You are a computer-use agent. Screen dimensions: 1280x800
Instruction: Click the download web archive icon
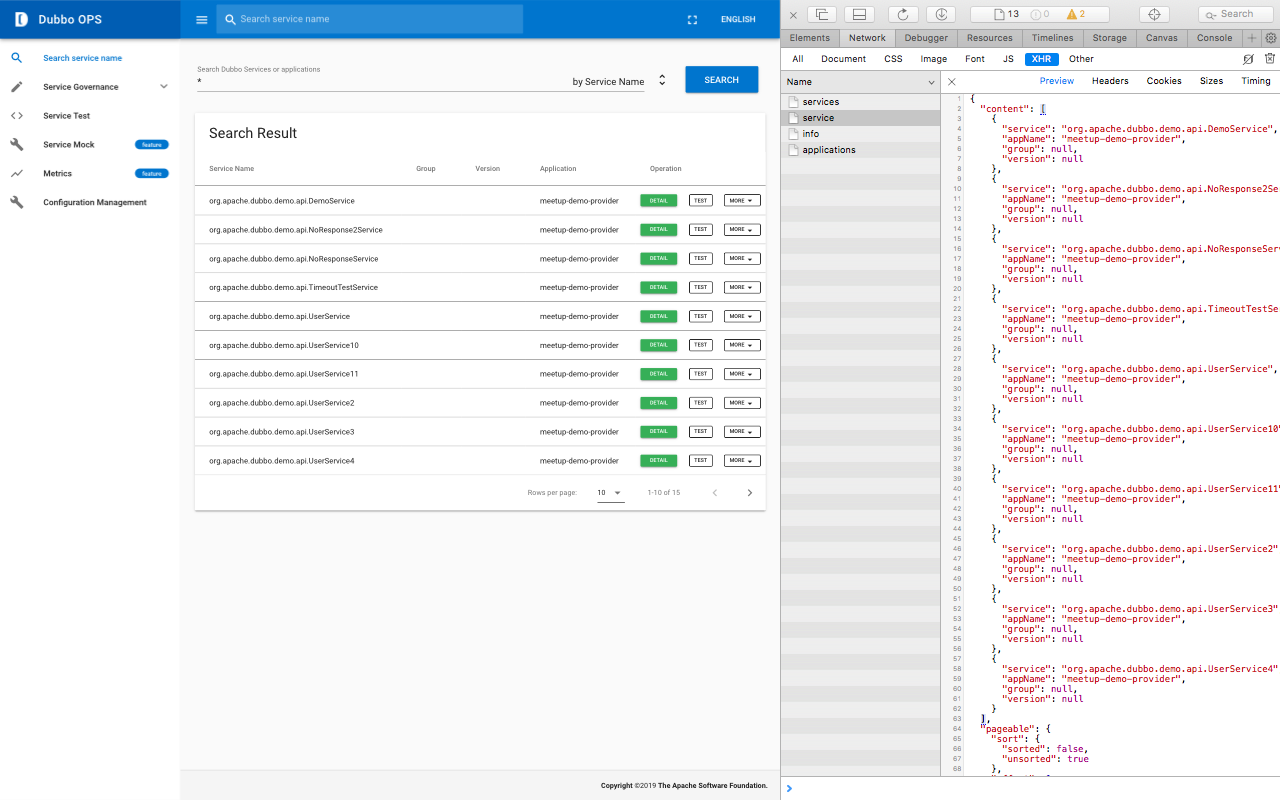click(x=941, y=14)
